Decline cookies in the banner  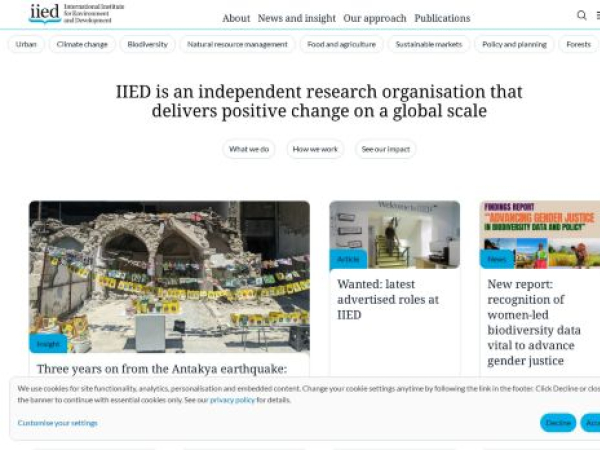[x=558, y=423]
